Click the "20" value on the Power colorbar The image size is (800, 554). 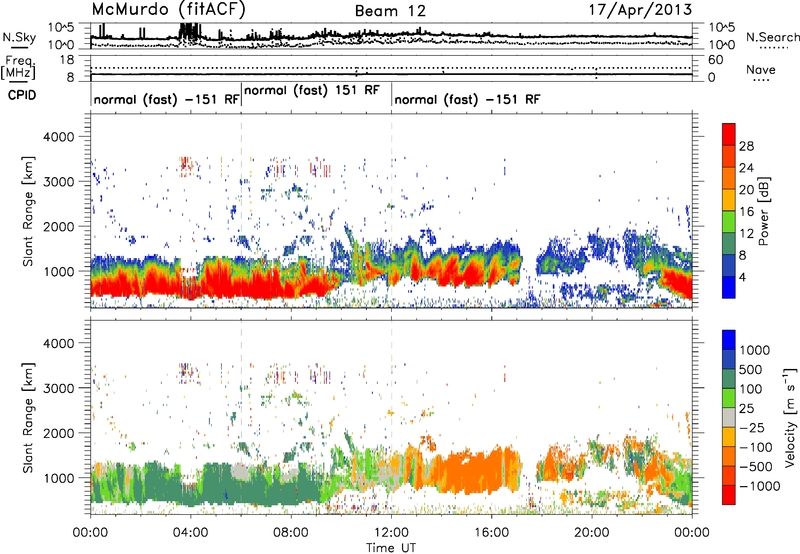point(746,190)
